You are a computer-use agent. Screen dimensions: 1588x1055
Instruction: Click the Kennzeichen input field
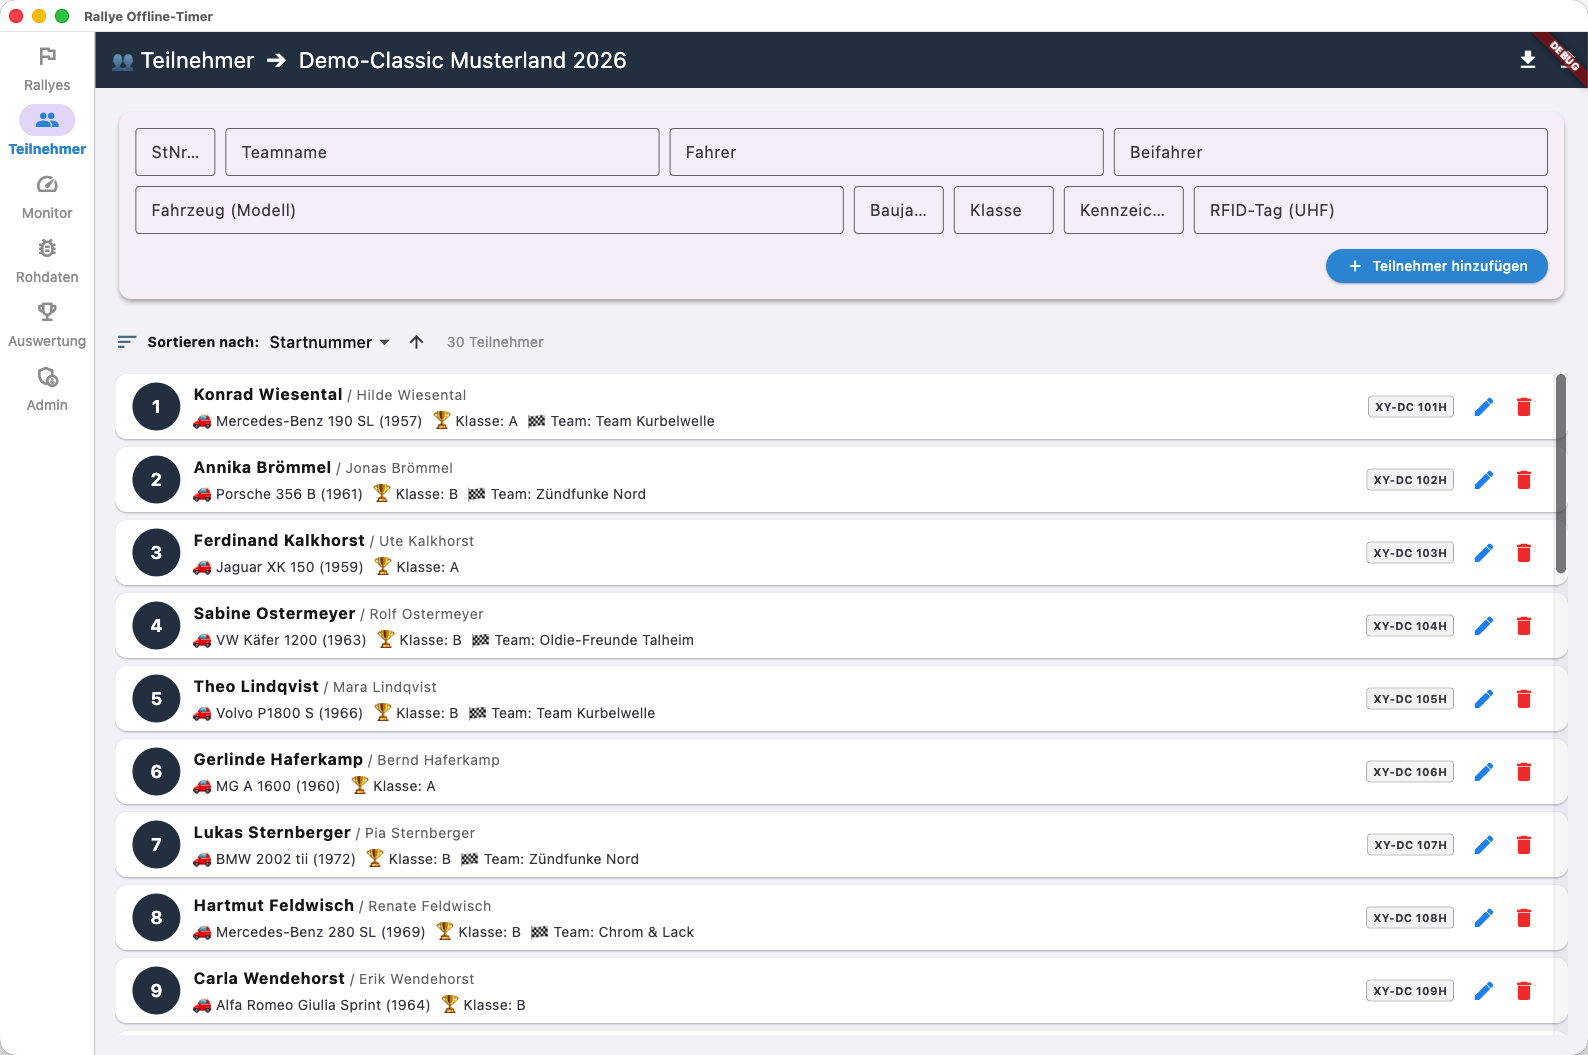pos(1124,210)
